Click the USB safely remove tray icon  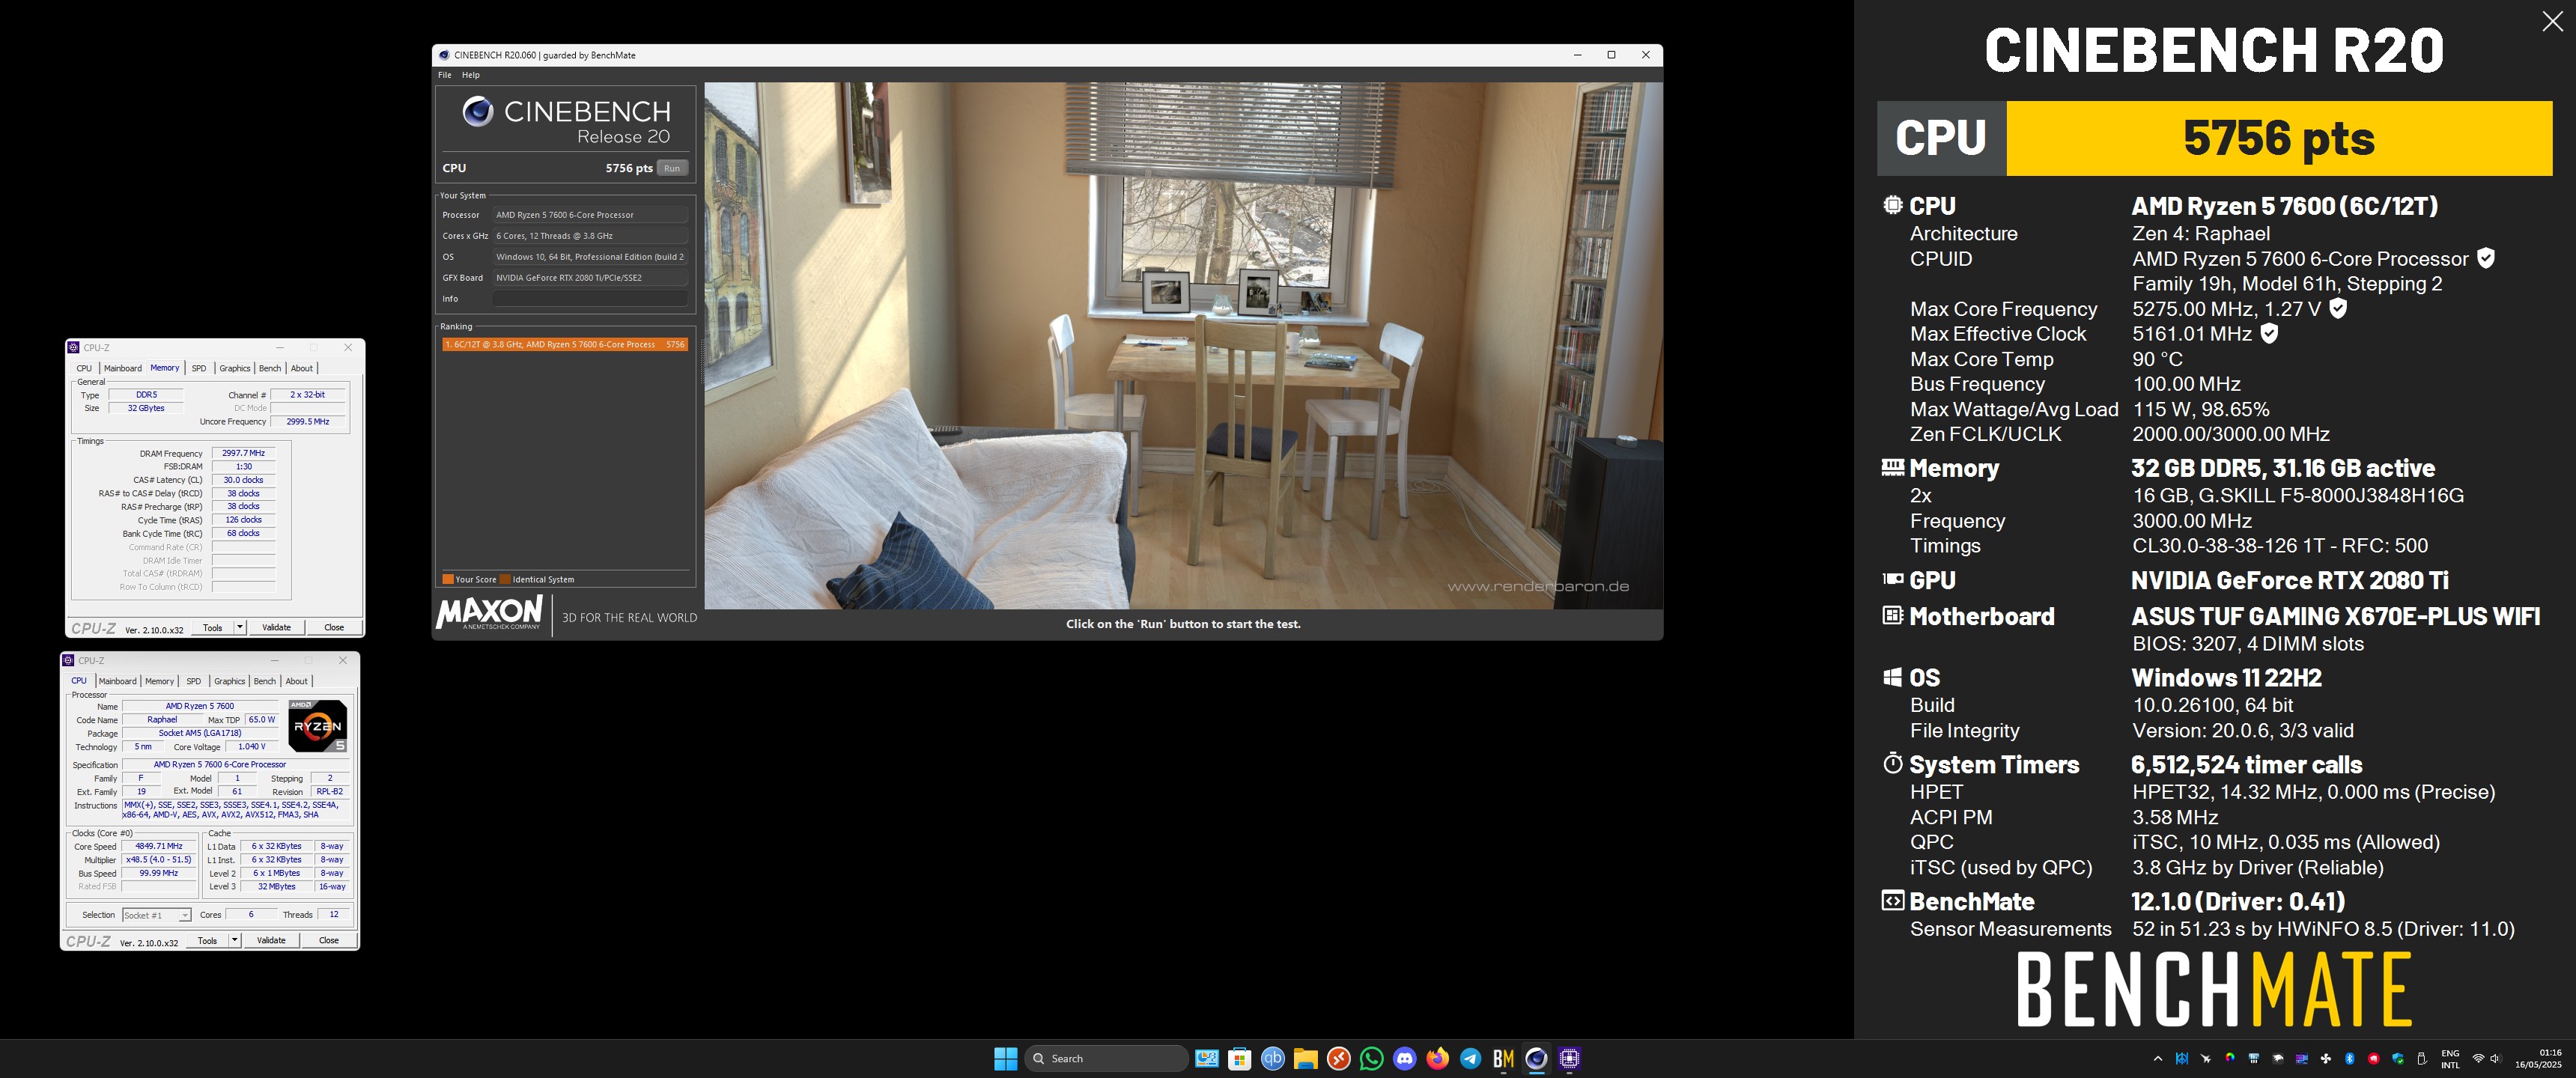pyautogui.click(x=2422, y=1058)
